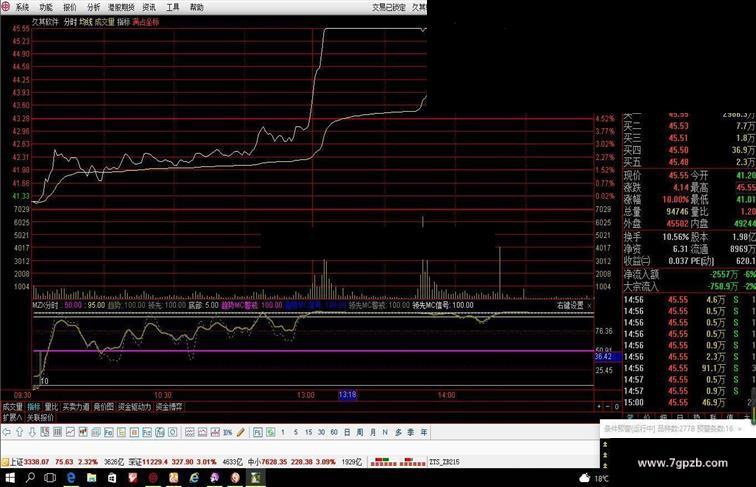The width and height of the screenshot is (756, 487).
Task: Click the 10% toolbar icon
Action: (228, 432)
